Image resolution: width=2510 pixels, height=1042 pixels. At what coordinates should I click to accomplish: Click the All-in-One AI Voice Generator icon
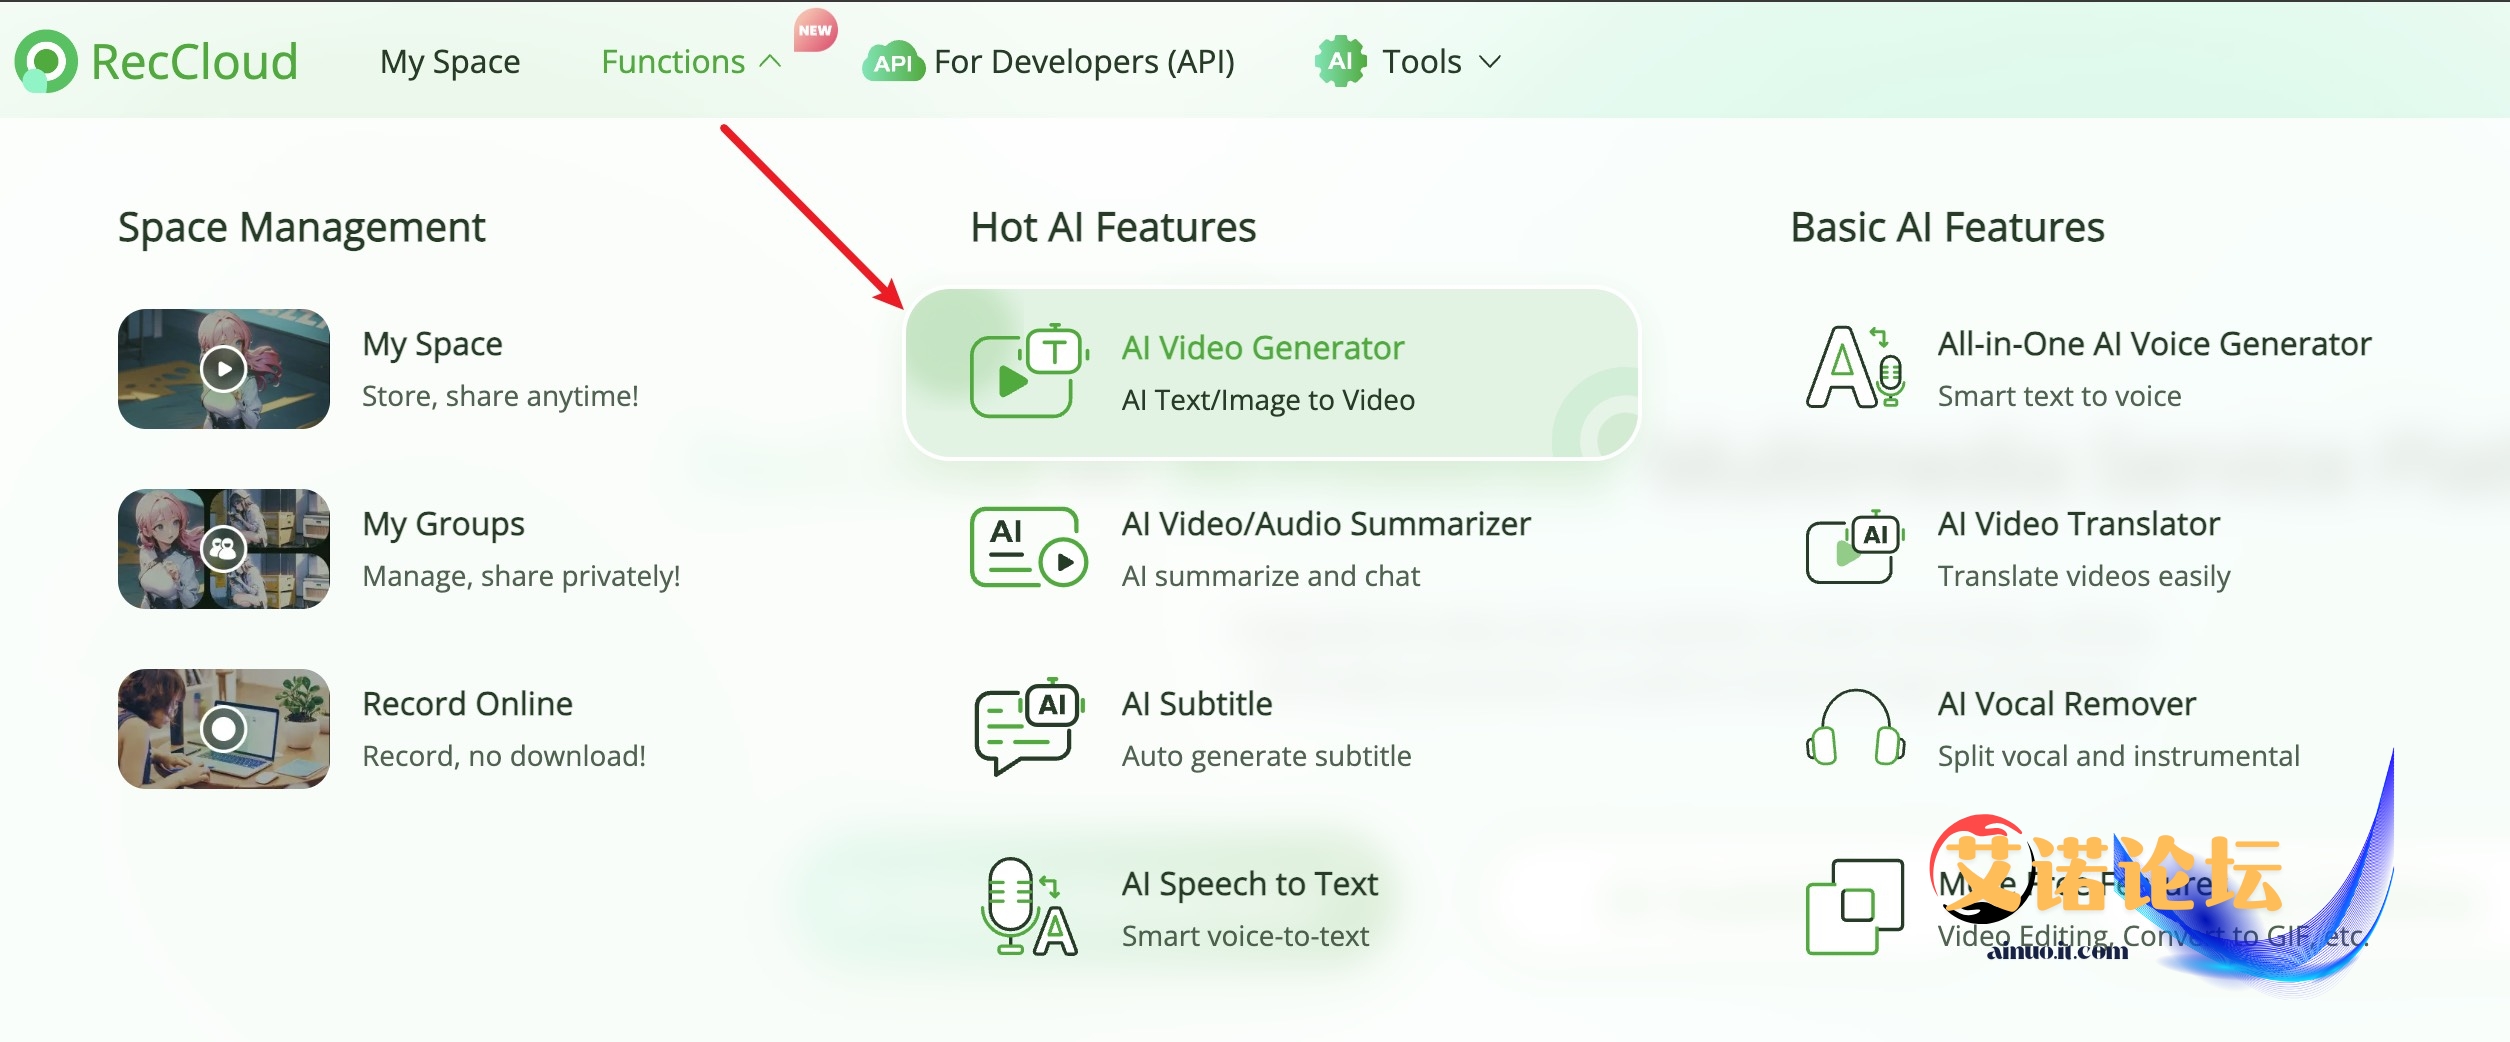(x=1855, y=367)
